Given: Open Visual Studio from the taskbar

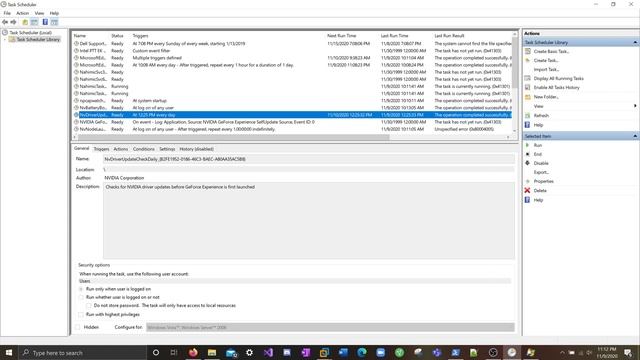Looking at the screenshot, I should click(268, 353).
